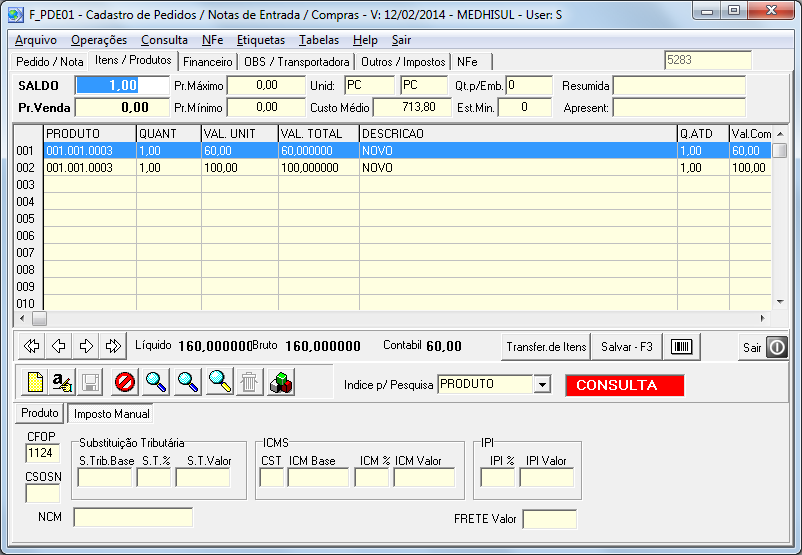Create a new item with yellow page icon
Image resolution: width=802 pixels, height=555 pixels.
tap(34, 382)
